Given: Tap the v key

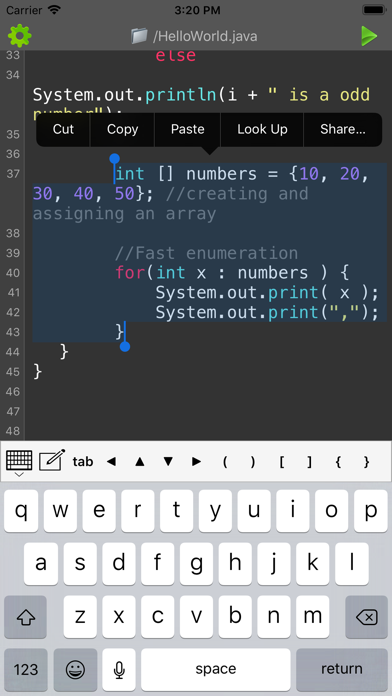Looking at the screenshot, I should [196, 617].
